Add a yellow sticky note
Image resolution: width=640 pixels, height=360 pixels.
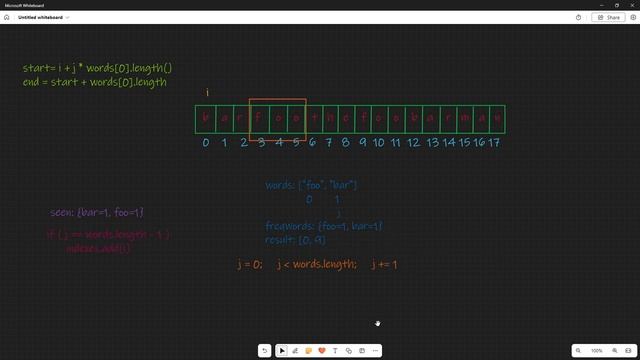pos(309,351)
